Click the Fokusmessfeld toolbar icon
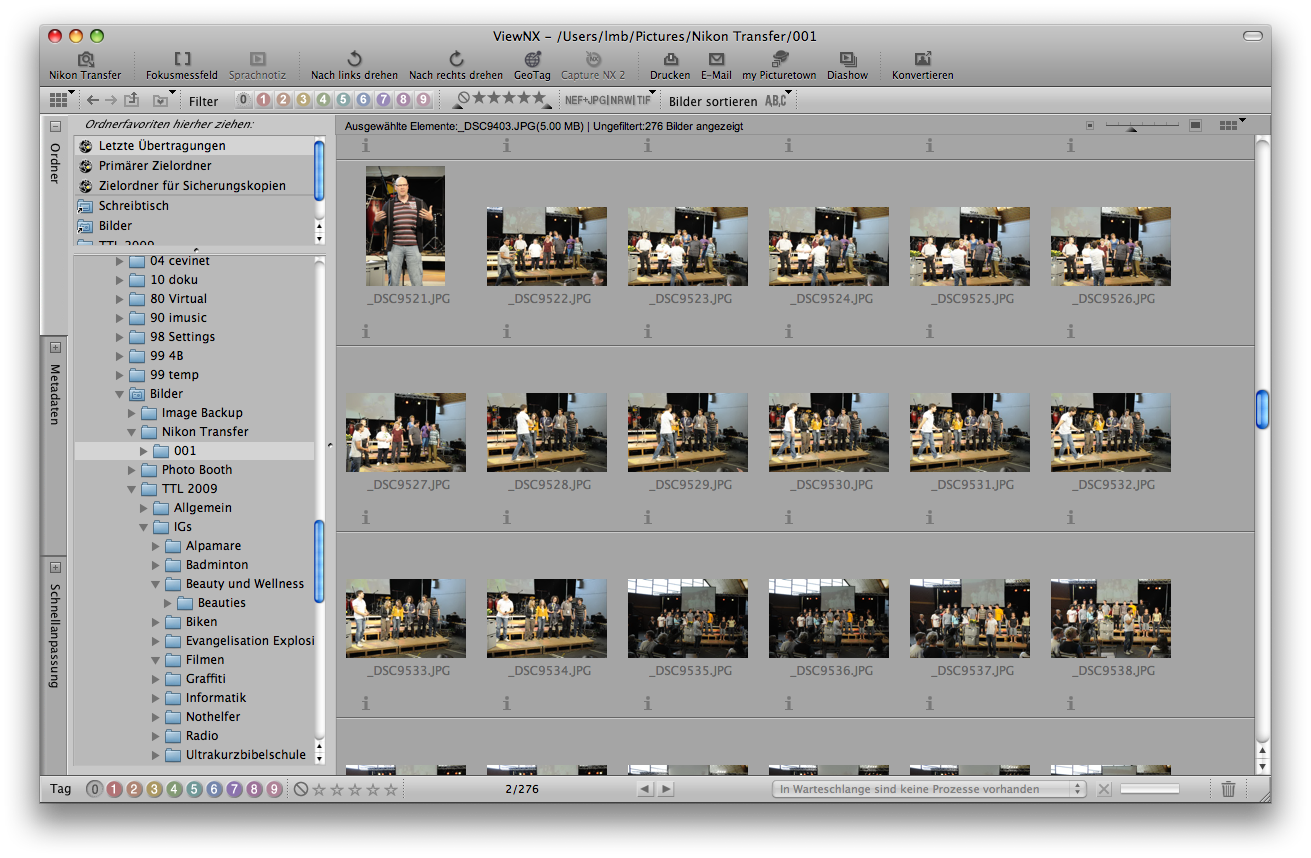Image resolution: width=1311 pixels, height=858 pixels. tap(182, 60)
